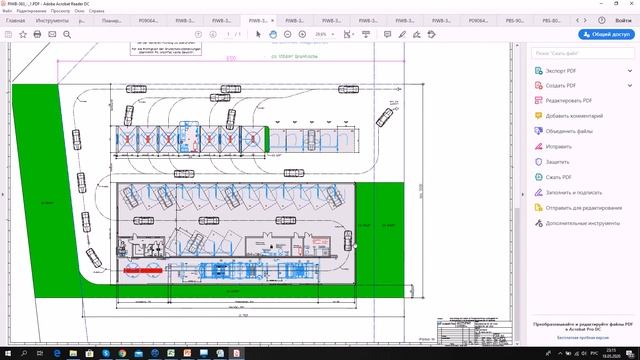Open the Защитить tool
The image size is (640, 360).
pos(552,162)
